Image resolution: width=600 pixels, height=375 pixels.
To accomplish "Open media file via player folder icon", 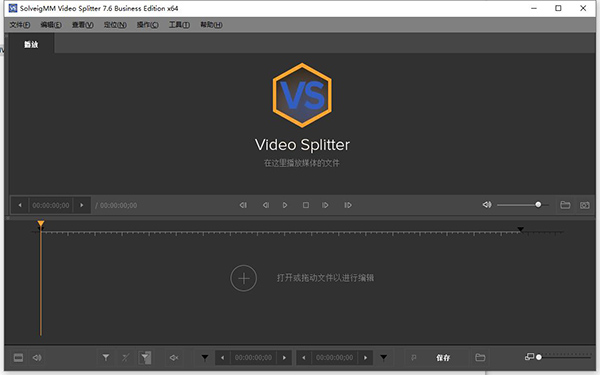I will click(565, 205).
